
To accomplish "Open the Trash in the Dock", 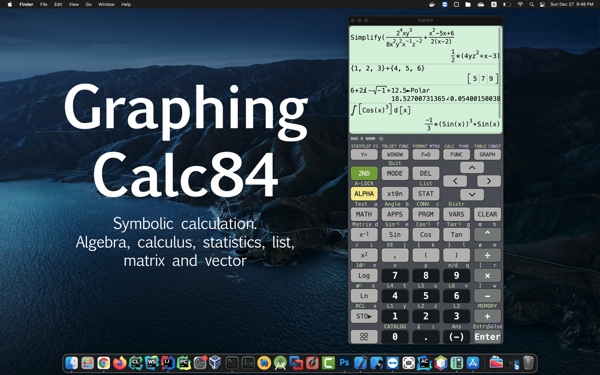I will [x=528, y=363].
